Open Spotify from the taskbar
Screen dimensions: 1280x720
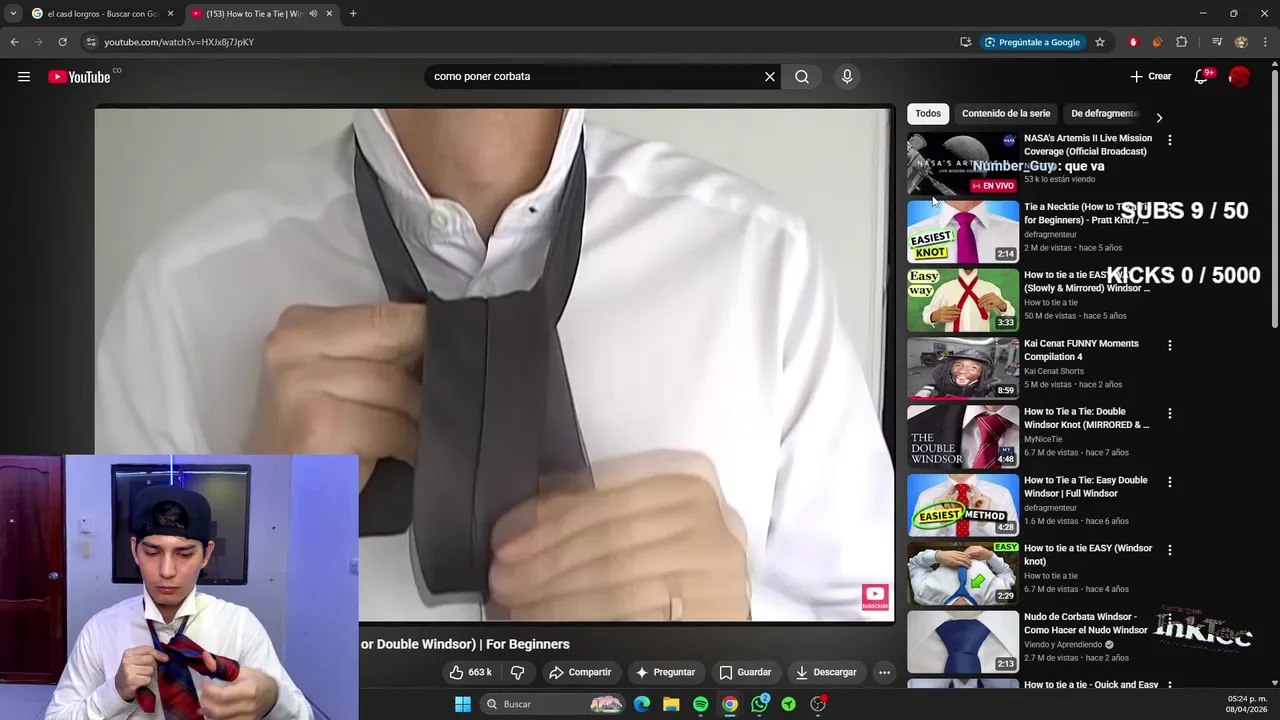coord(700,704)
